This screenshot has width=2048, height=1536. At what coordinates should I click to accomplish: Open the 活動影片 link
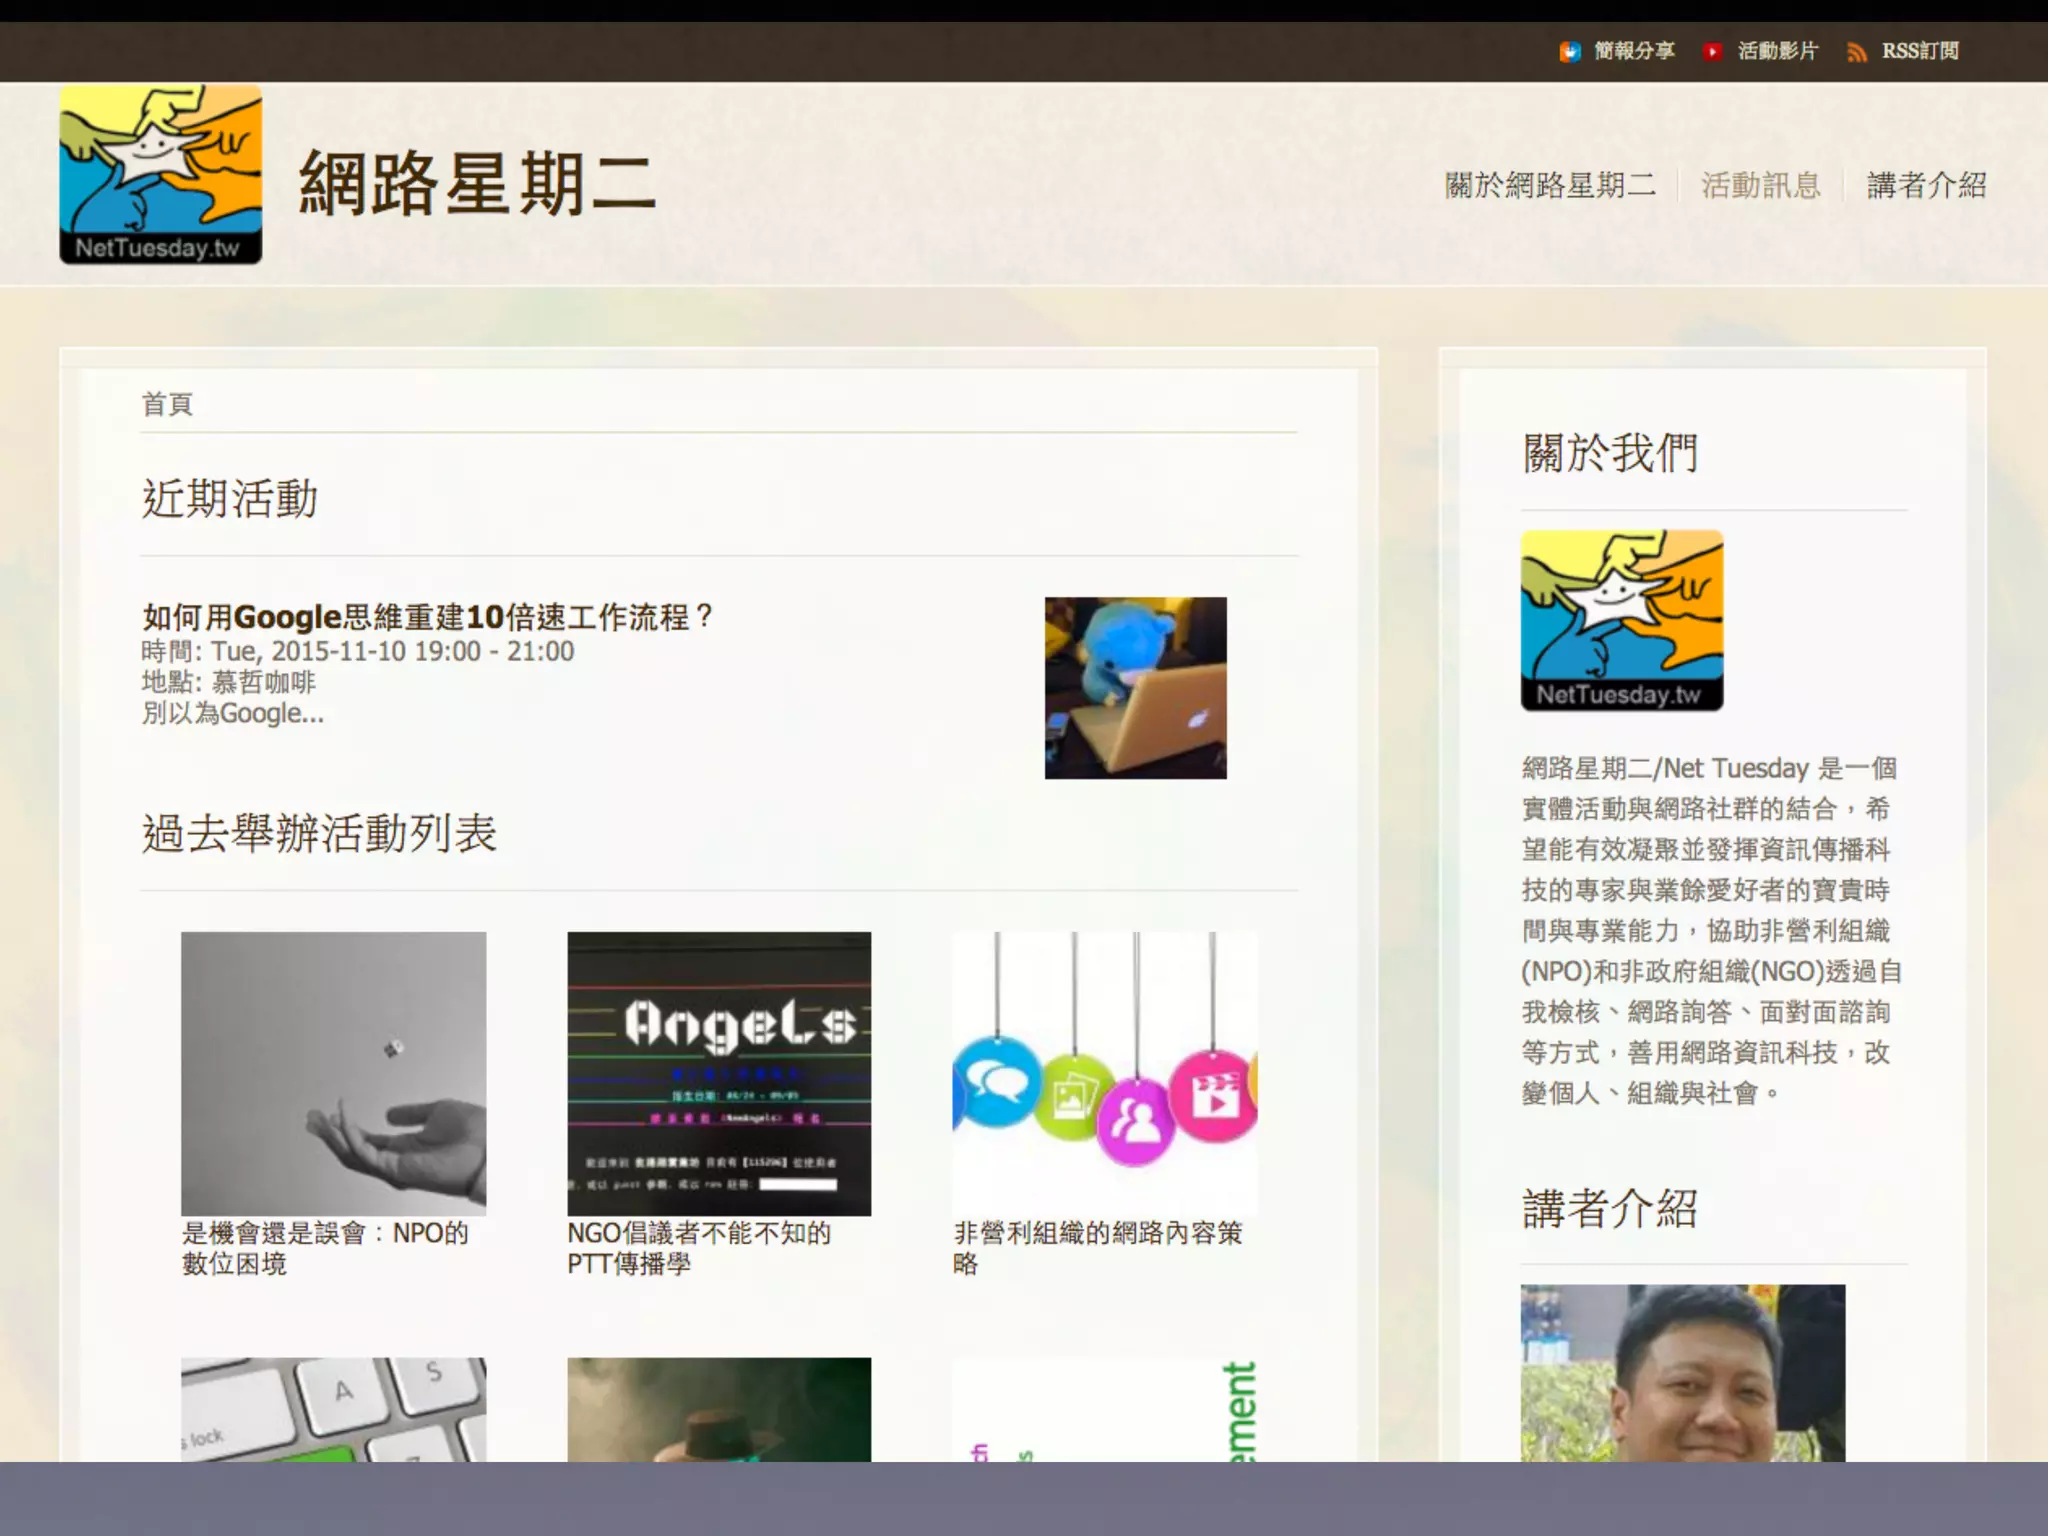point(1778,51)
